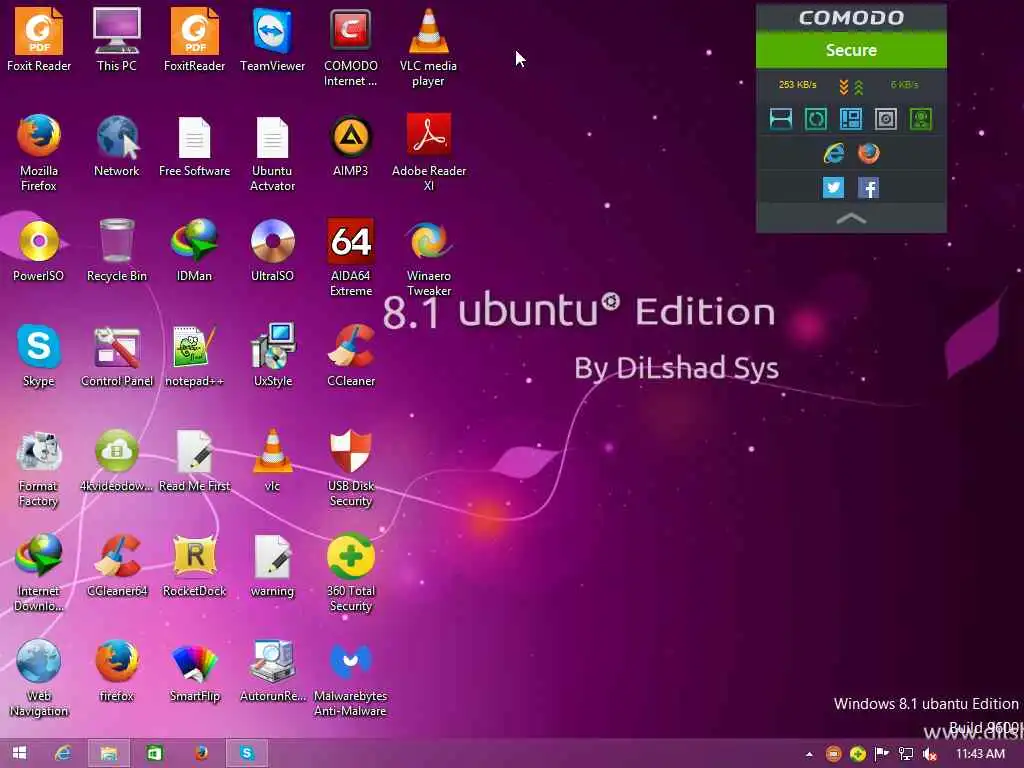Open File Explorer in taskbar
Image resolution: width=1024 pixels, height=768 pixels.
coord(108,753)
